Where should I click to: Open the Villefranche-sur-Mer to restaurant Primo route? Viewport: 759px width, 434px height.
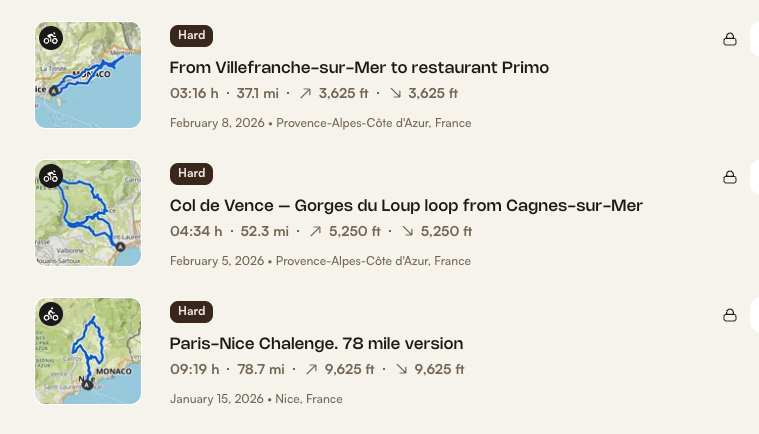pos(359,68)
